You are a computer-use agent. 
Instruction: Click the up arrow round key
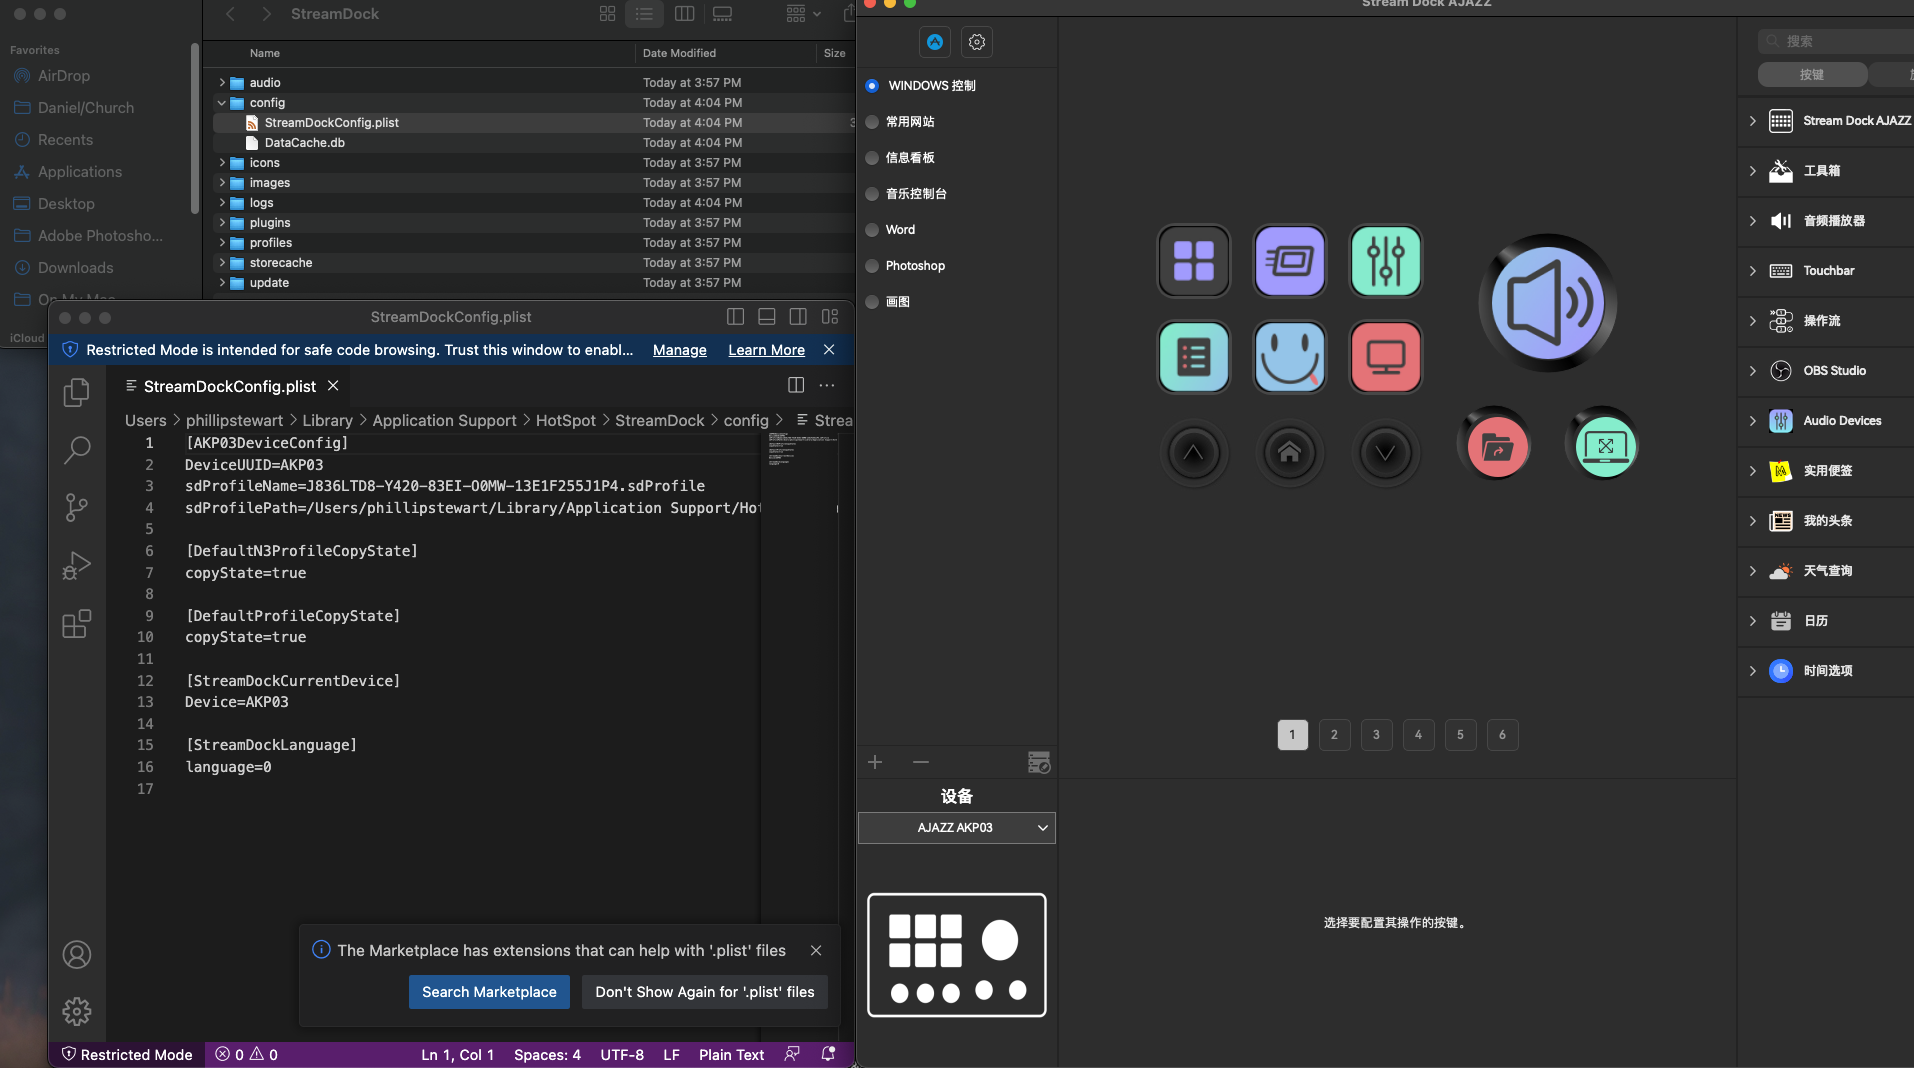pos(1194,453)
